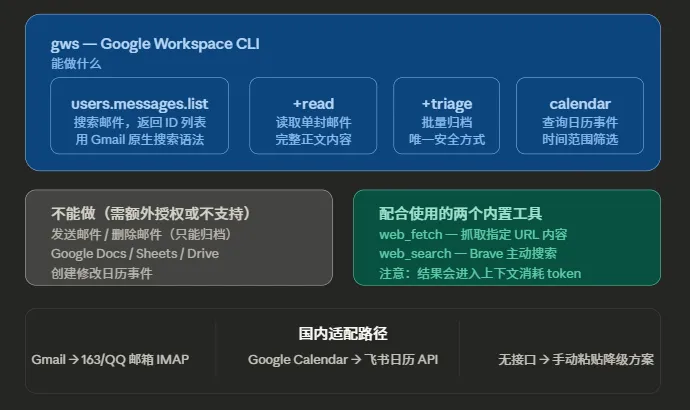Click 'Google Docs / Sheets / Drive' line
This screenshot has width=690, height=410.
click(x=135, y=254)
